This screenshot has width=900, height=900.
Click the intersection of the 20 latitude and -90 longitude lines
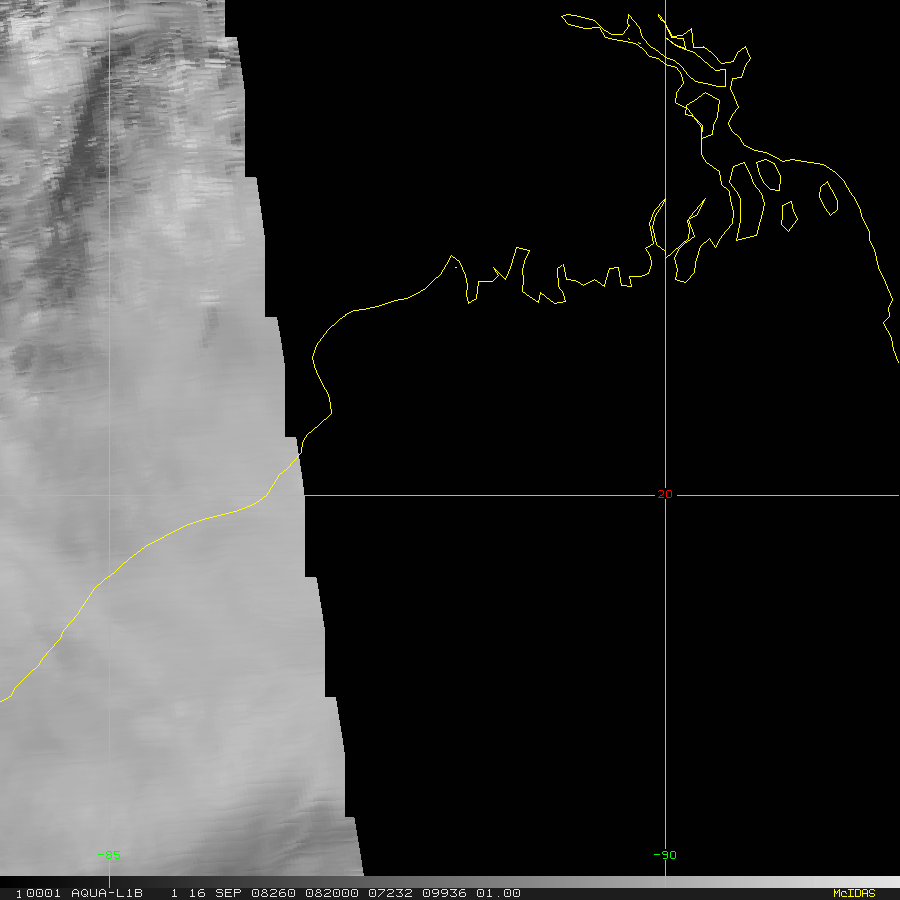665,494
